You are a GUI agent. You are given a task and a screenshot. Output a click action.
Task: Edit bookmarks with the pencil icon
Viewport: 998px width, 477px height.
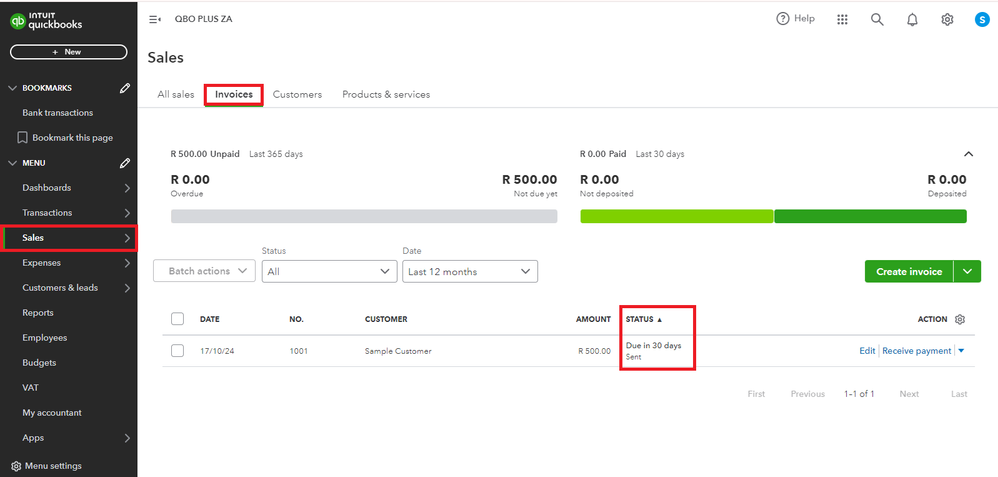point(125,88)
